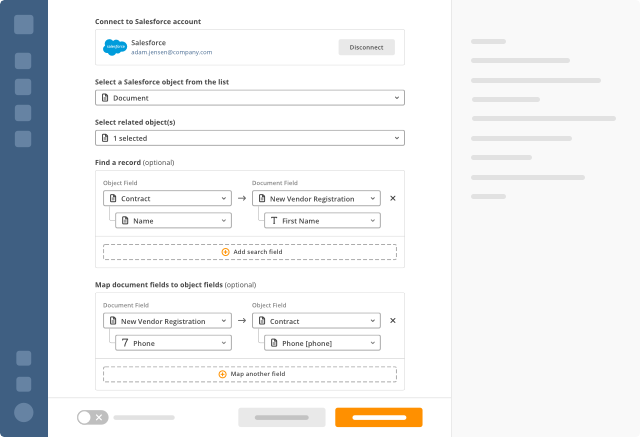Click the orange plus icon for Add search field
This screenshot has height=437, width=640.
225,252
